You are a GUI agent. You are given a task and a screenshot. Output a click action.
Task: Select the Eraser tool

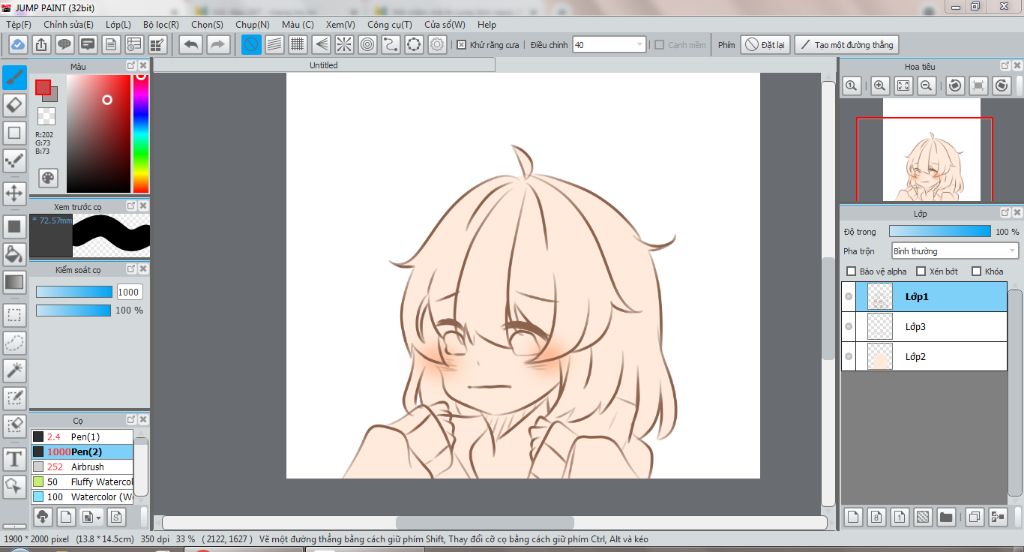point(14,105)
